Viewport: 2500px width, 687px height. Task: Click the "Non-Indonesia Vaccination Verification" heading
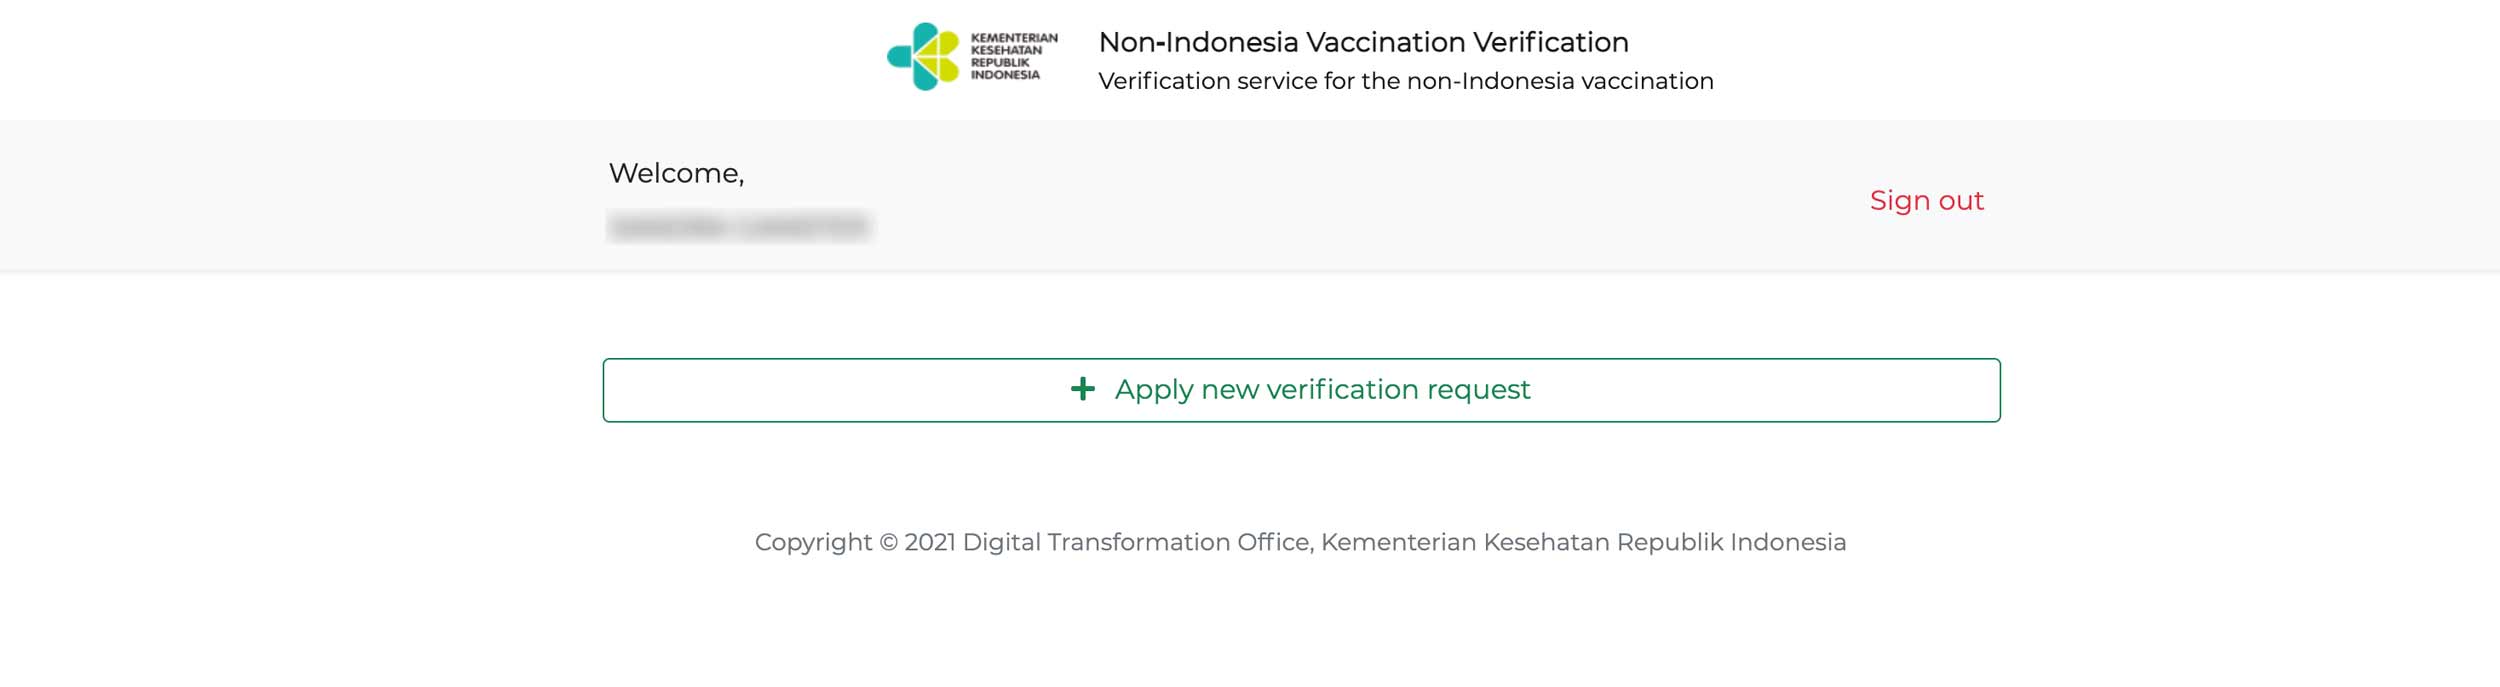point(1363,42)
